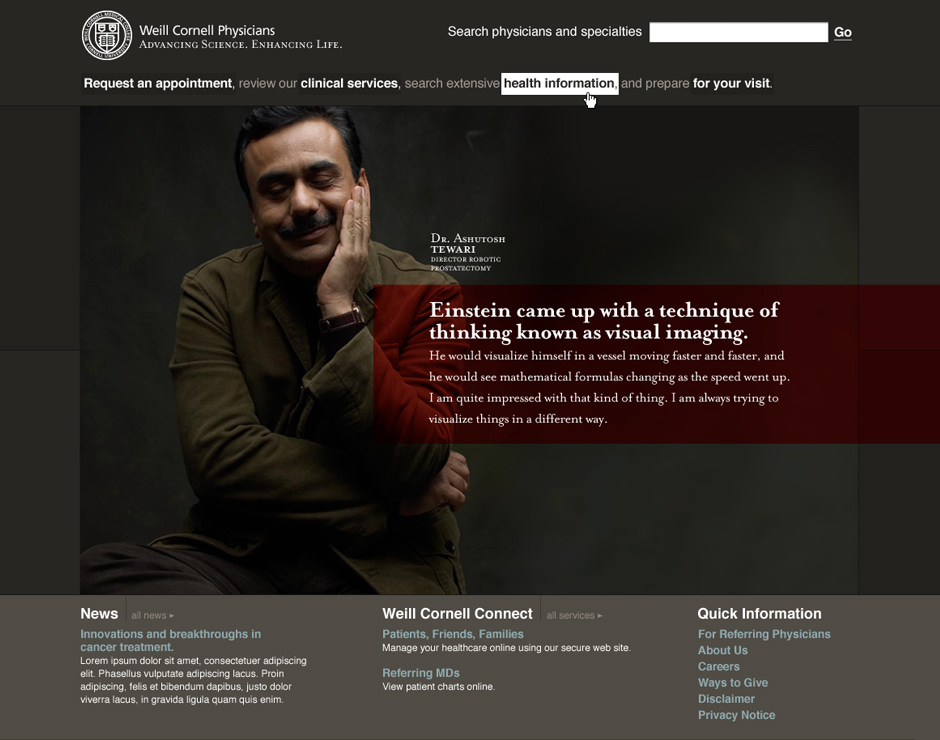This screenshot has height=740, width=940.
Task: Select clinical services in the navigation sentence
Action: click(x=349, y=83)
